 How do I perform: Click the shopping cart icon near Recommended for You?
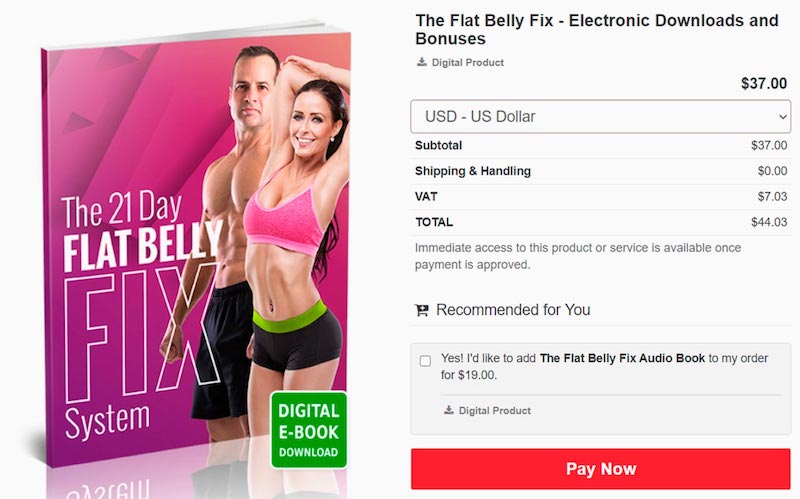422,310
